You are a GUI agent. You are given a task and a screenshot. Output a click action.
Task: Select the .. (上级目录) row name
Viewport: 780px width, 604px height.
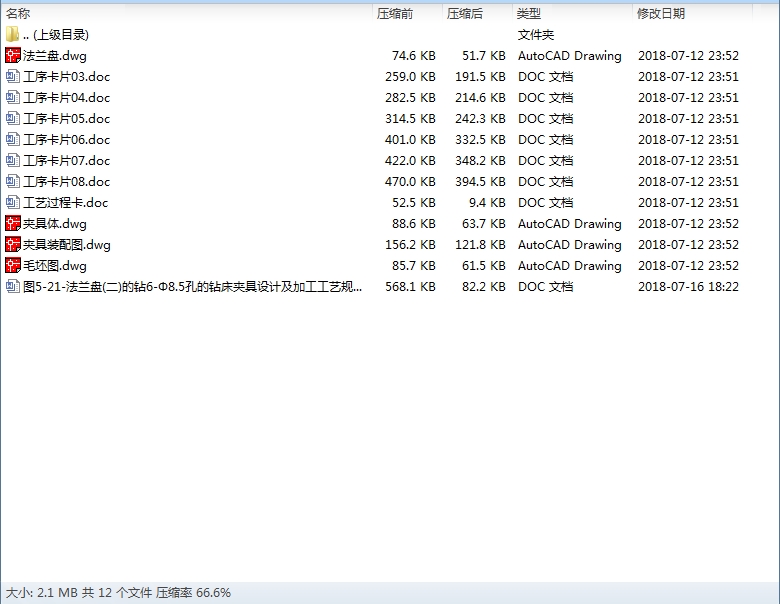click(56, 35)
